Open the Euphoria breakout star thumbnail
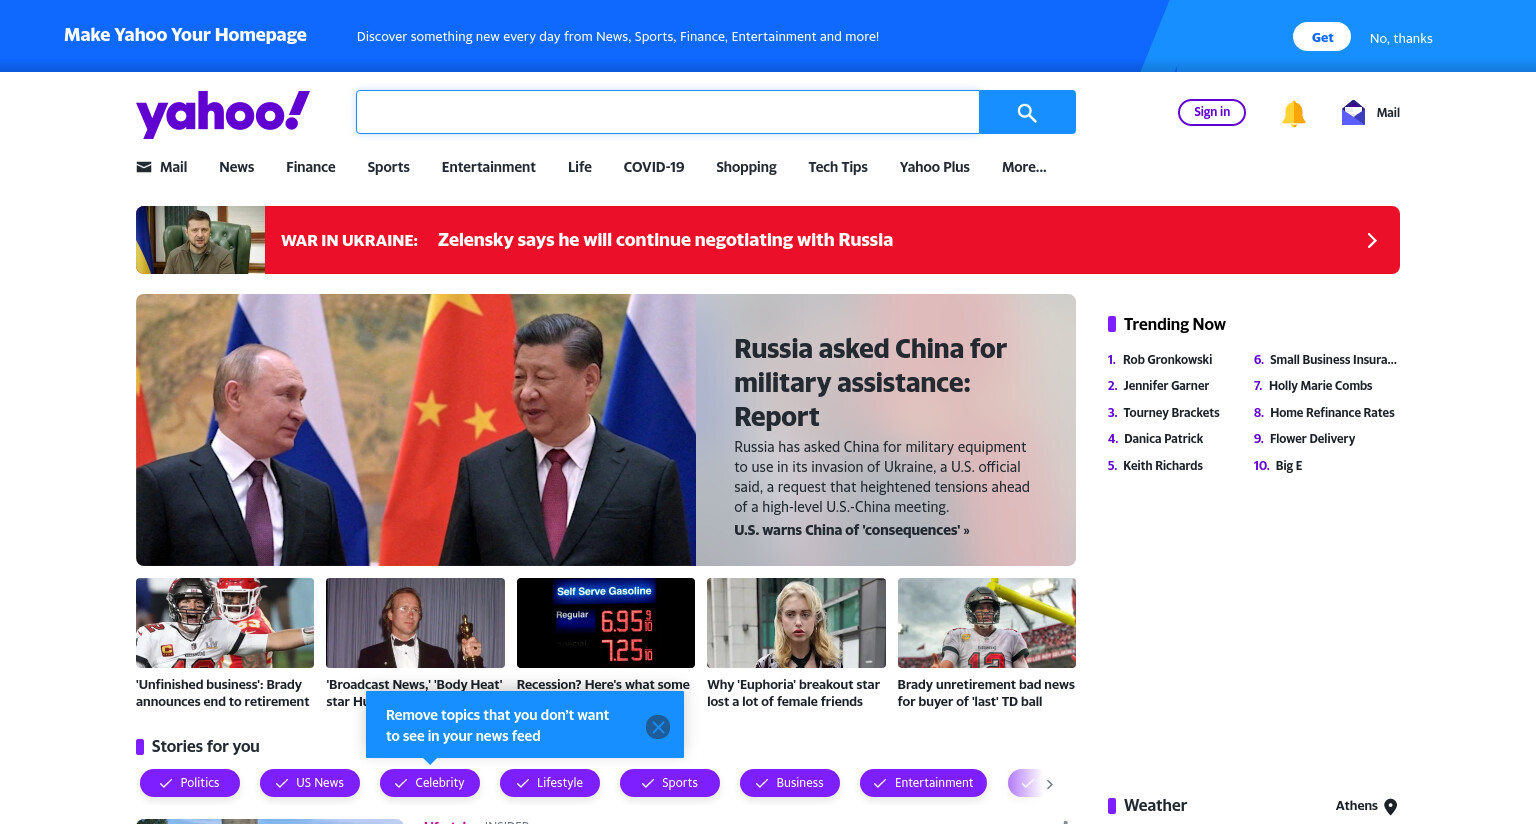The width and height of the screenshot is (1536, 824). 796,623
